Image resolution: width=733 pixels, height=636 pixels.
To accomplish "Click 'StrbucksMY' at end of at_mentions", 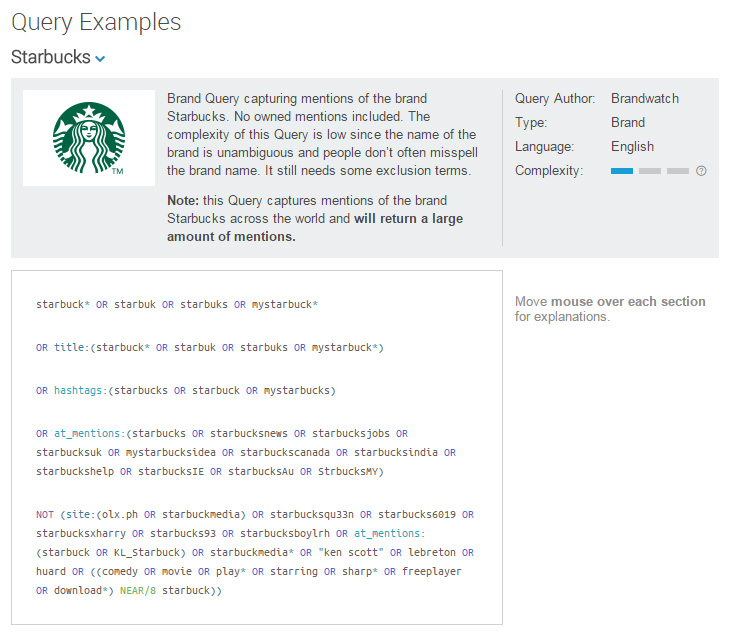I will (x=347, y=472).
